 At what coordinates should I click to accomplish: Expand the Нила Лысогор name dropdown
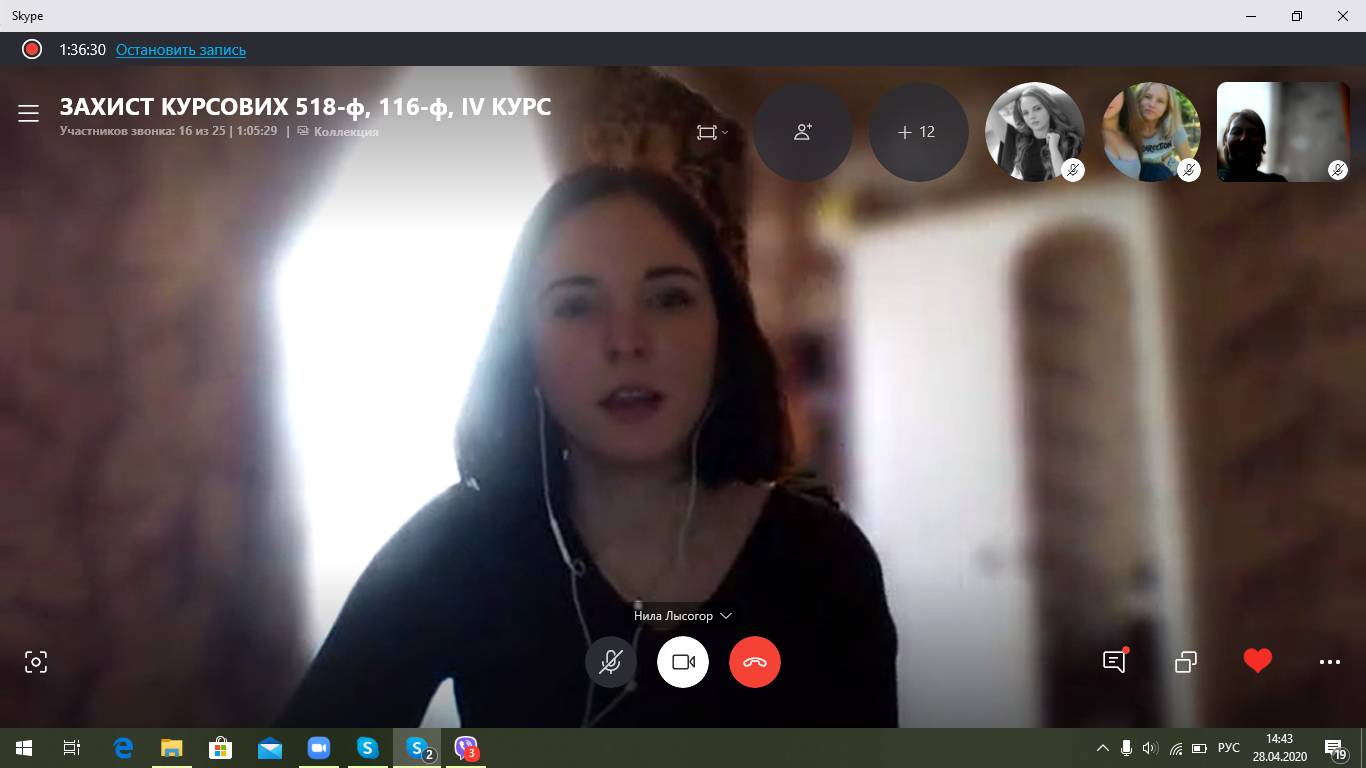click(726, 616)
